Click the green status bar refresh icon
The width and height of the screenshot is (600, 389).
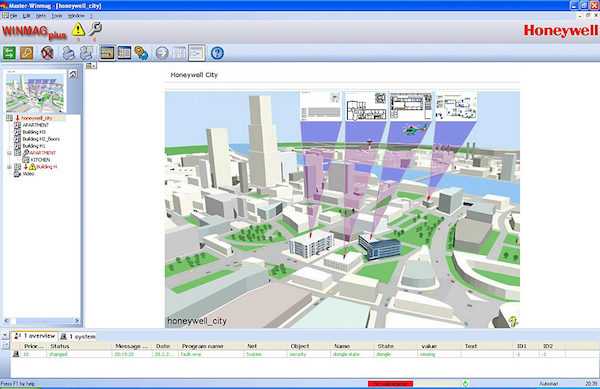coord(465,384)
